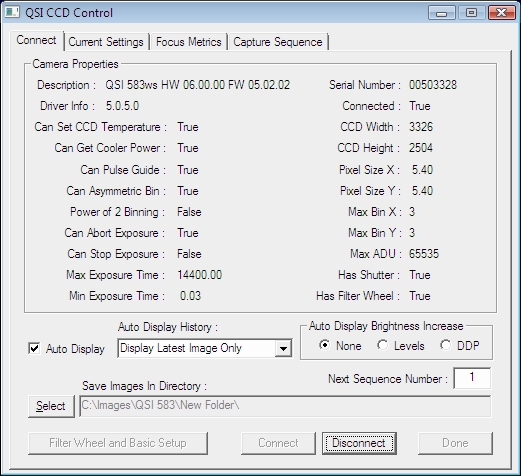The height and width of the screenshot is (476, 521).
Task: Choose the Levels brightness radio option
Action: coord(382,345)
